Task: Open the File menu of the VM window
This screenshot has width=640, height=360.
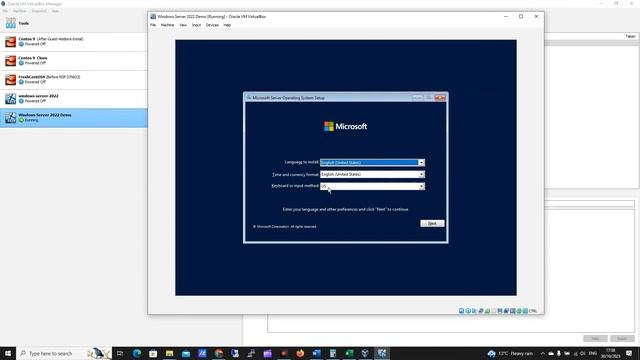Action: 153,25
